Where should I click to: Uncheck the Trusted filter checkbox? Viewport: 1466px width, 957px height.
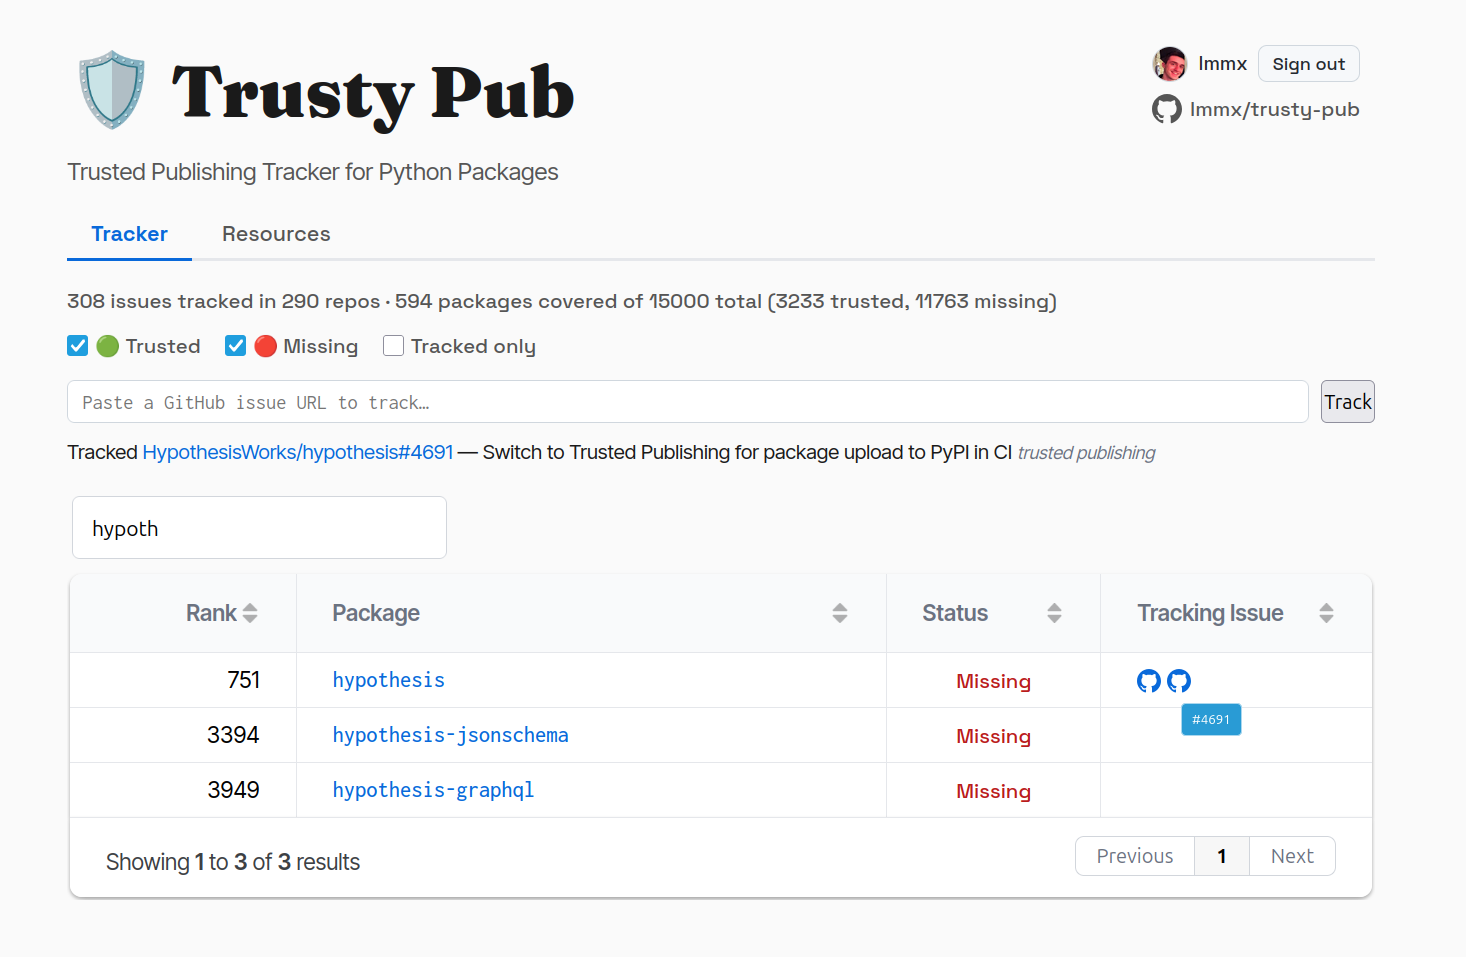pos(78,346)
